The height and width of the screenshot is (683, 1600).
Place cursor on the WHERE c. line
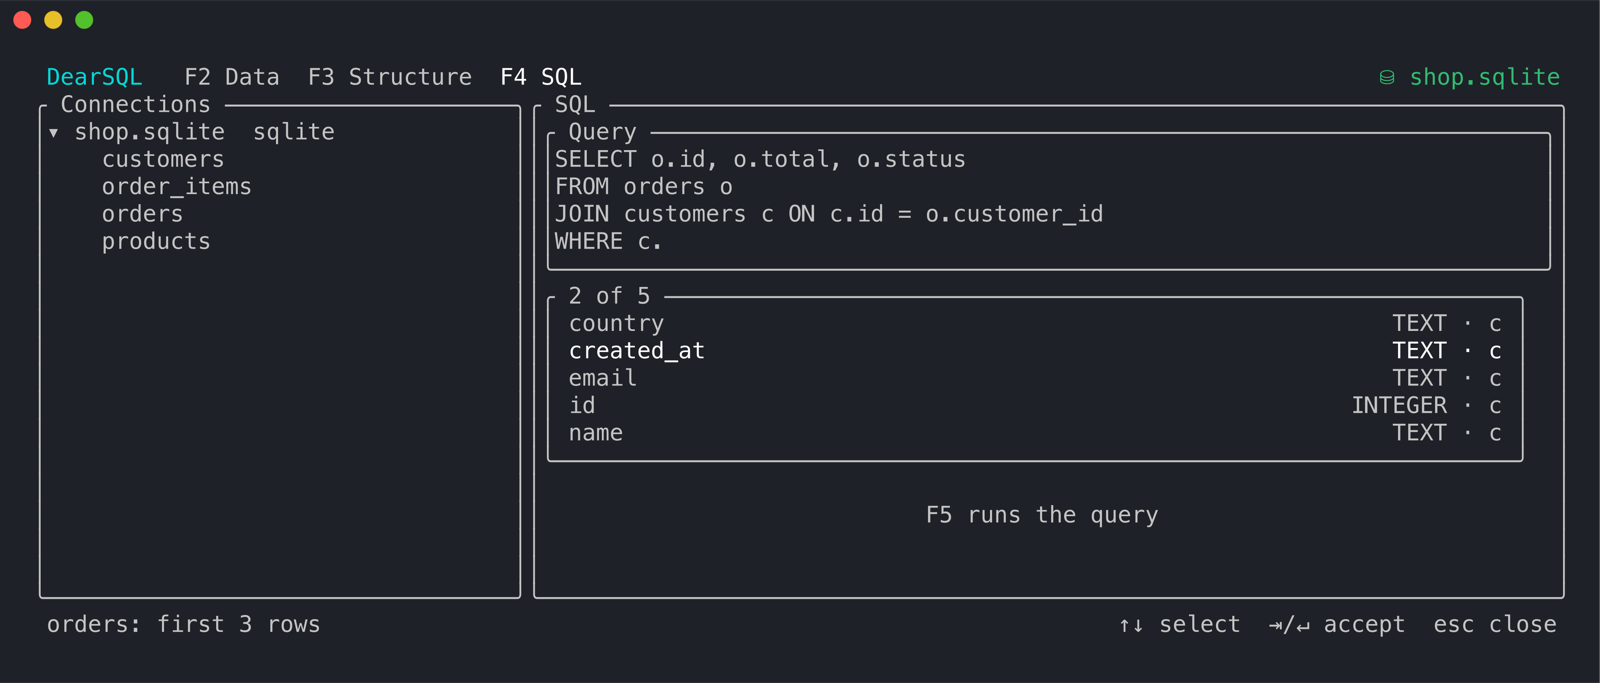609,241
